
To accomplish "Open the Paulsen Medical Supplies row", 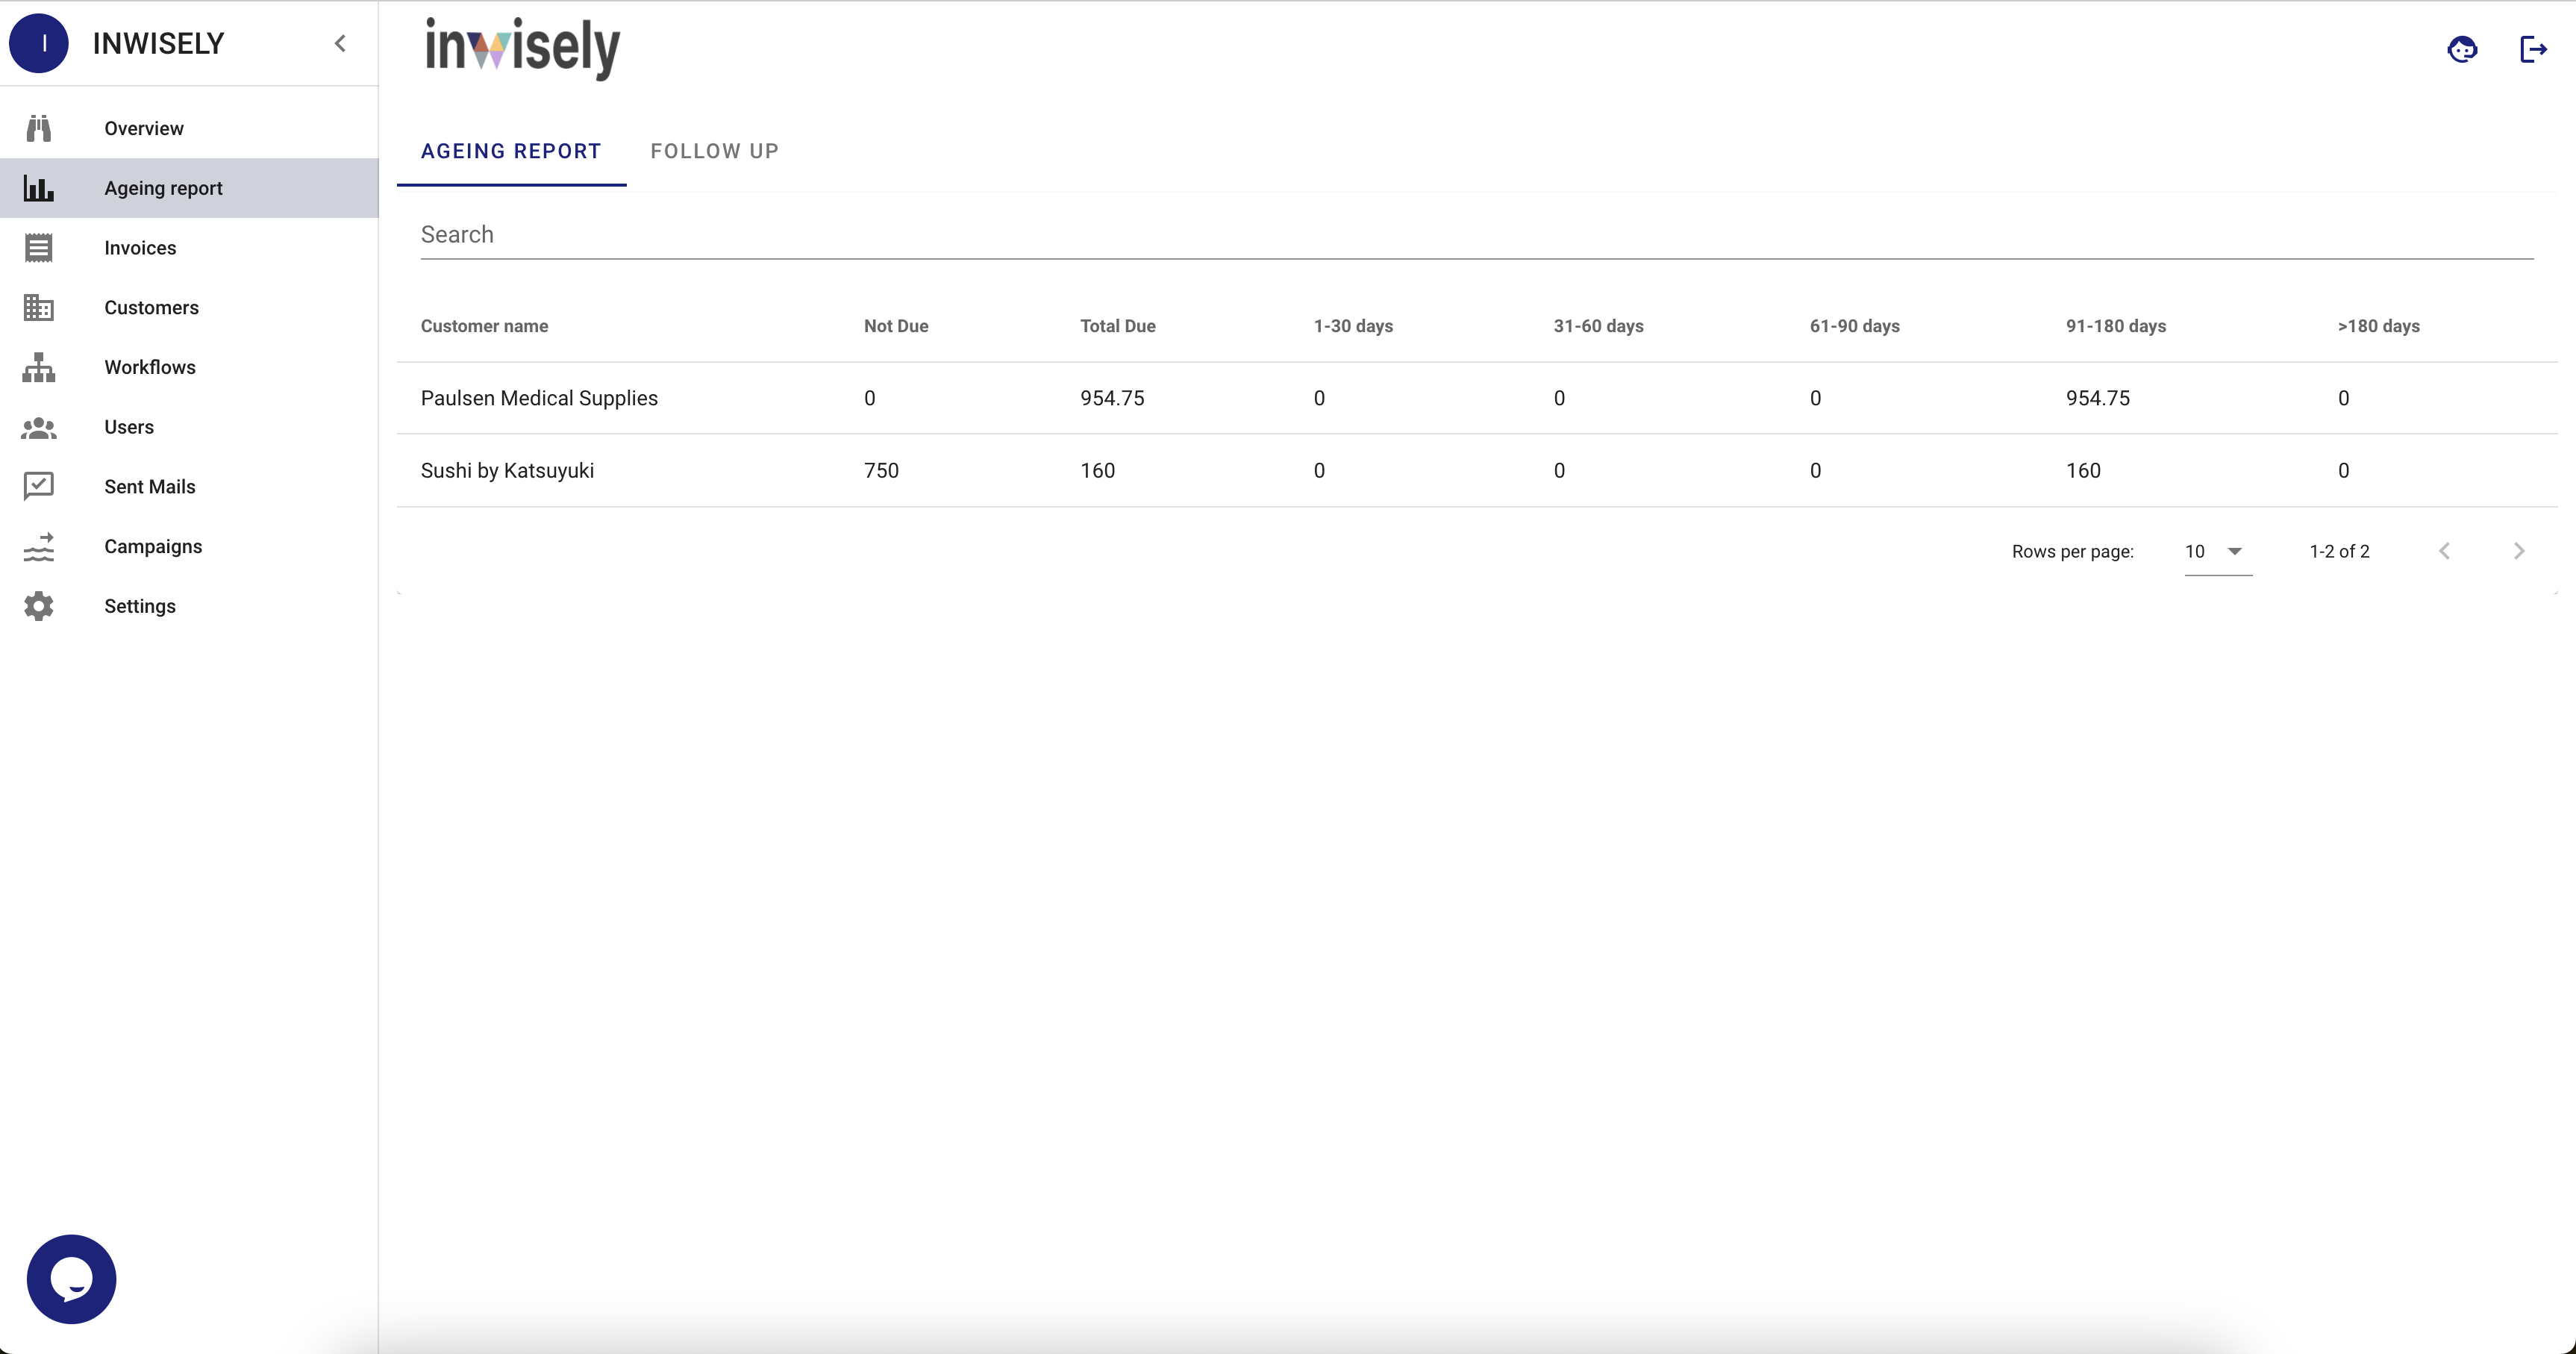I will click(x=539, y=398).
